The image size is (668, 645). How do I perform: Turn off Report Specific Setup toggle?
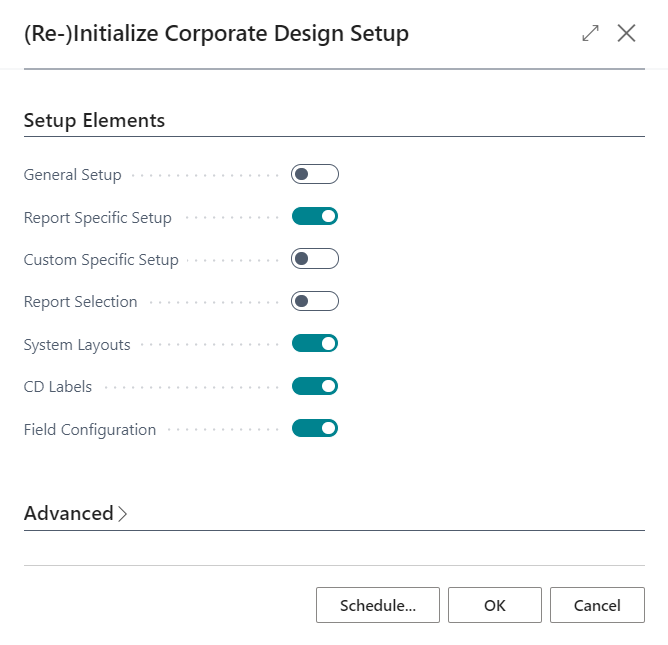[x=315, y=216]
